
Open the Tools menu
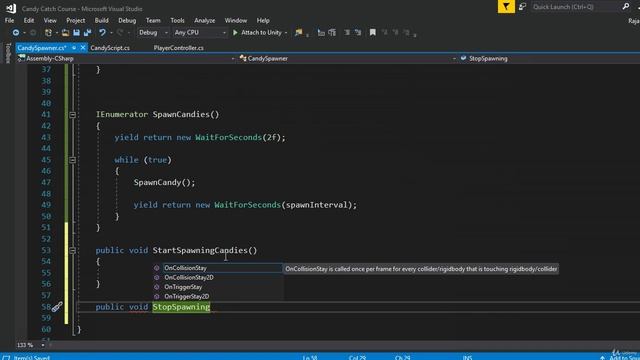(177, 20)
